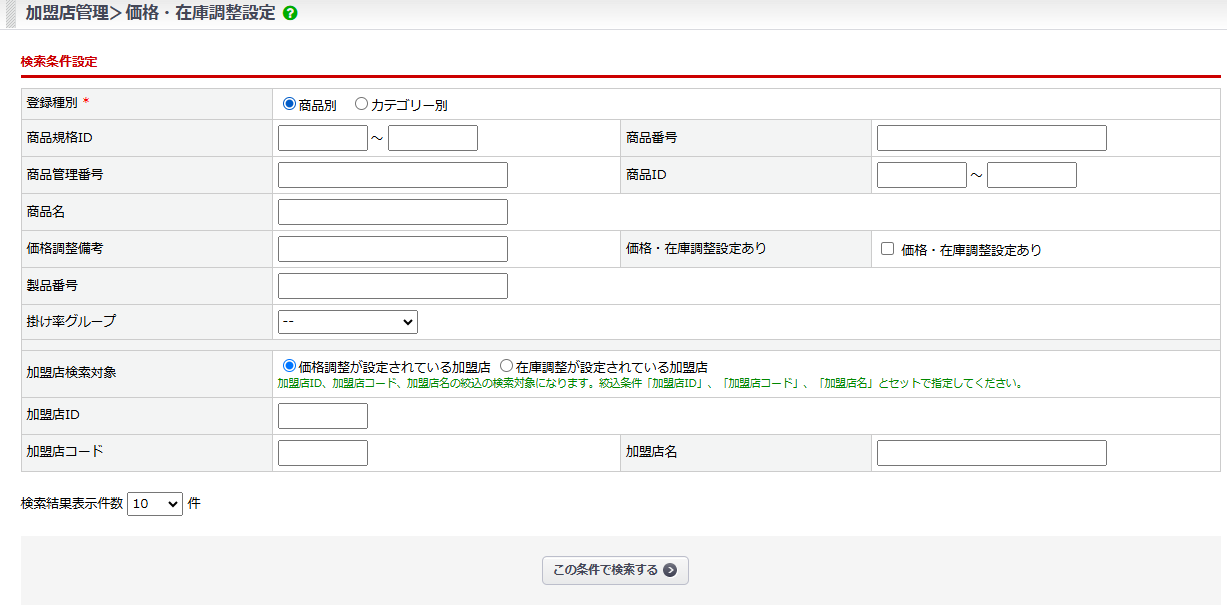Screen dimensions: 1227x608
Task: Click the green help icon beside page title
Action: (x=290, y=14)
